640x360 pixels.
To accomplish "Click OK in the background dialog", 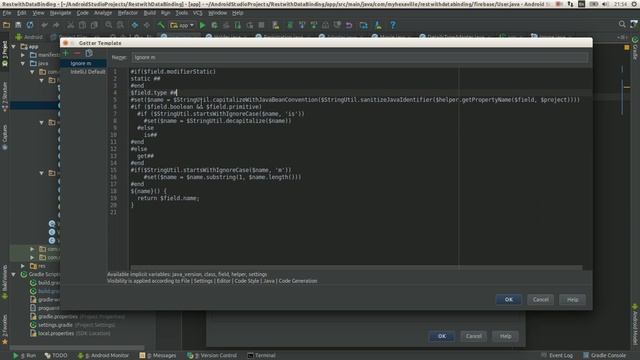I will (x=442, y=336).
